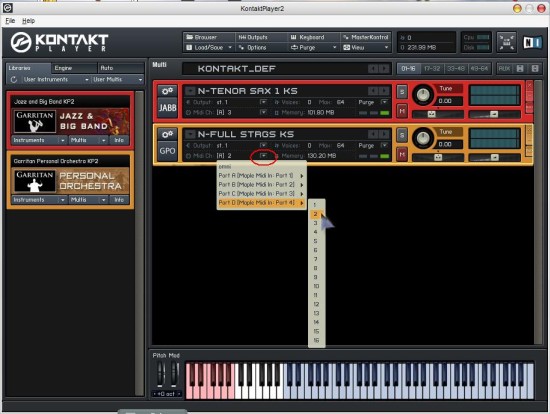Open Info for Garritan Personal Orchestra

click(x=119, y=200)
